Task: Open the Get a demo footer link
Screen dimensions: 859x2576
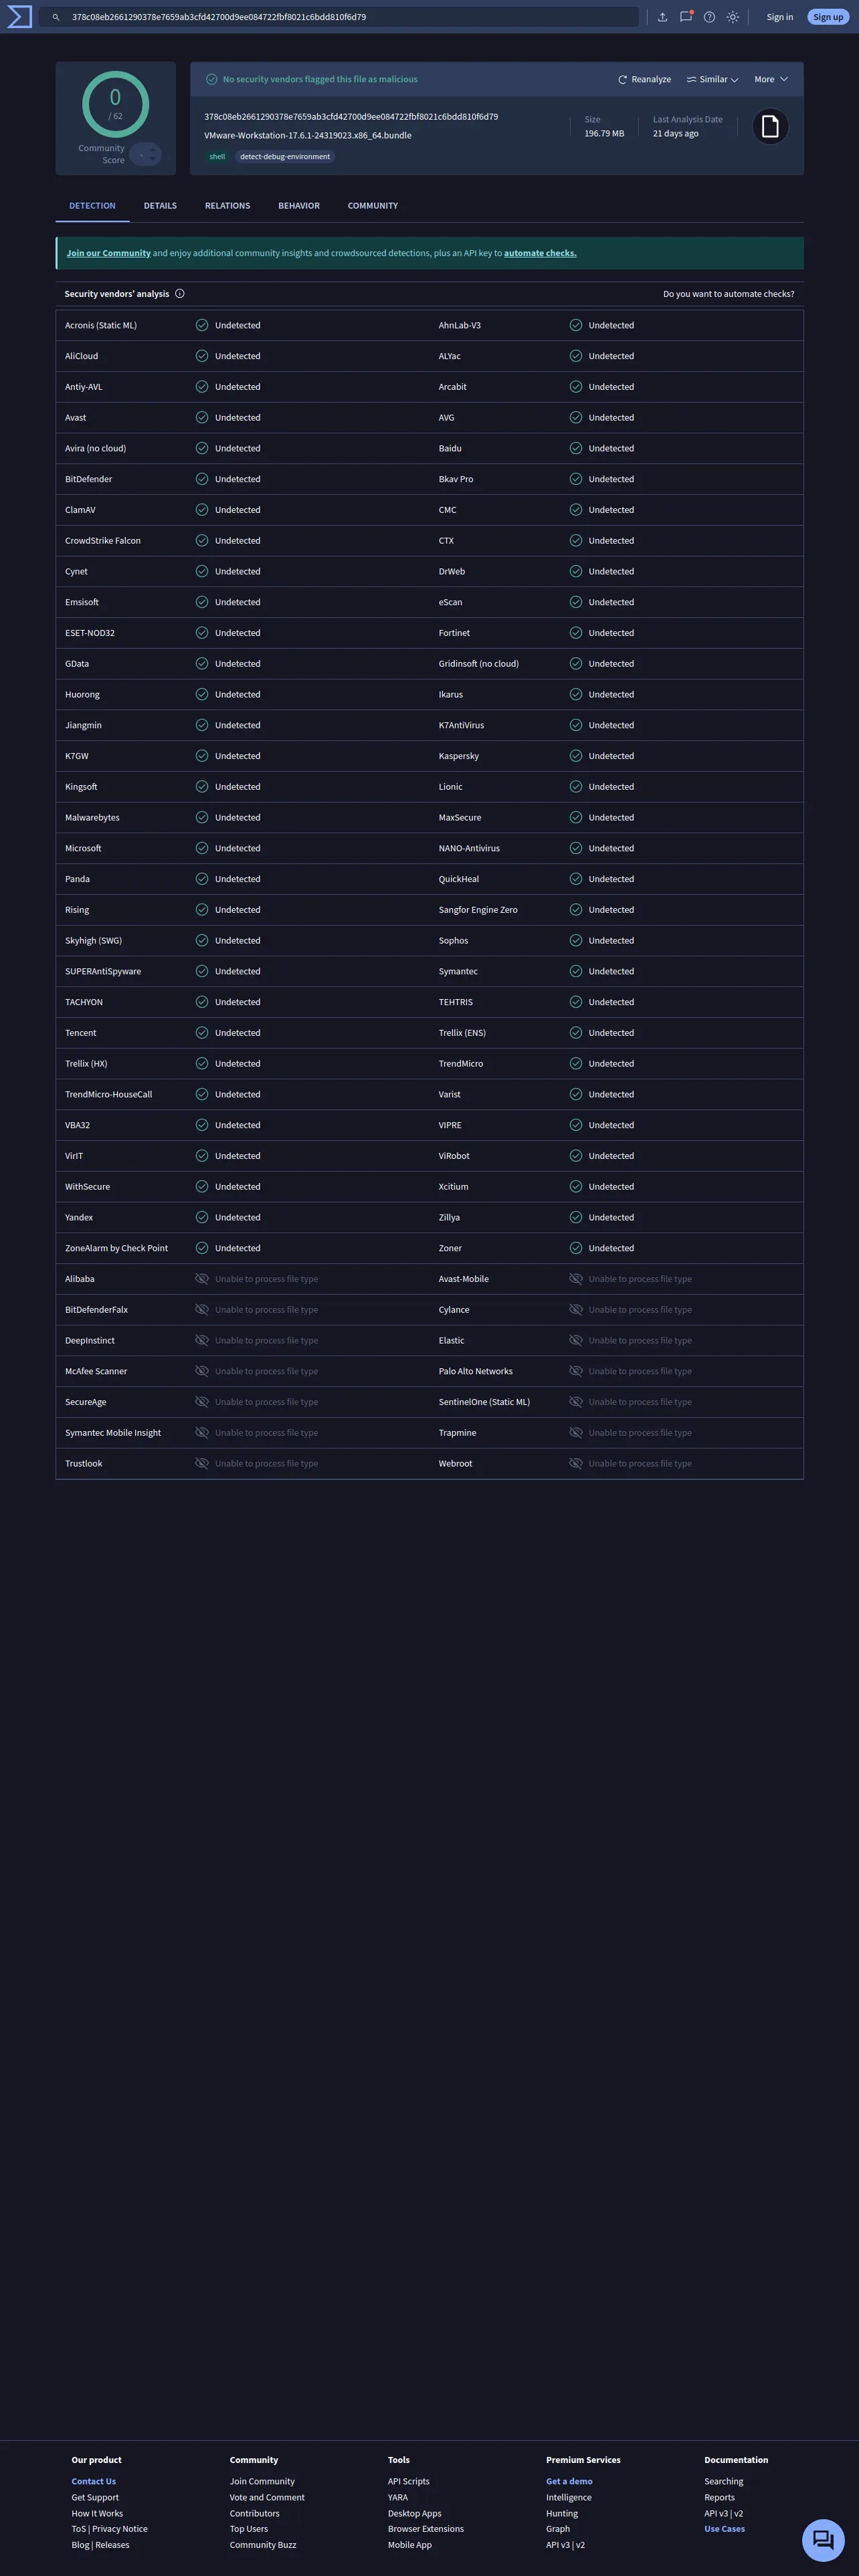Action: [569, 2481]
